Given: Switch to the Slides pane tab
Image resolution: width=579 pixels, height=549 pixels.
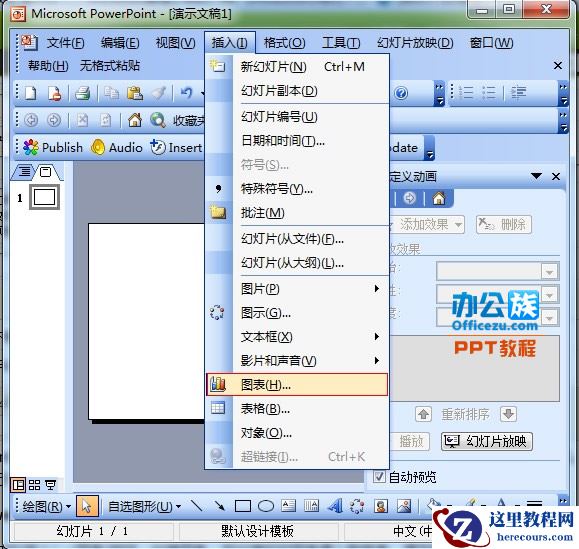Looking at the screenshot, I should [x=46, y=172].
